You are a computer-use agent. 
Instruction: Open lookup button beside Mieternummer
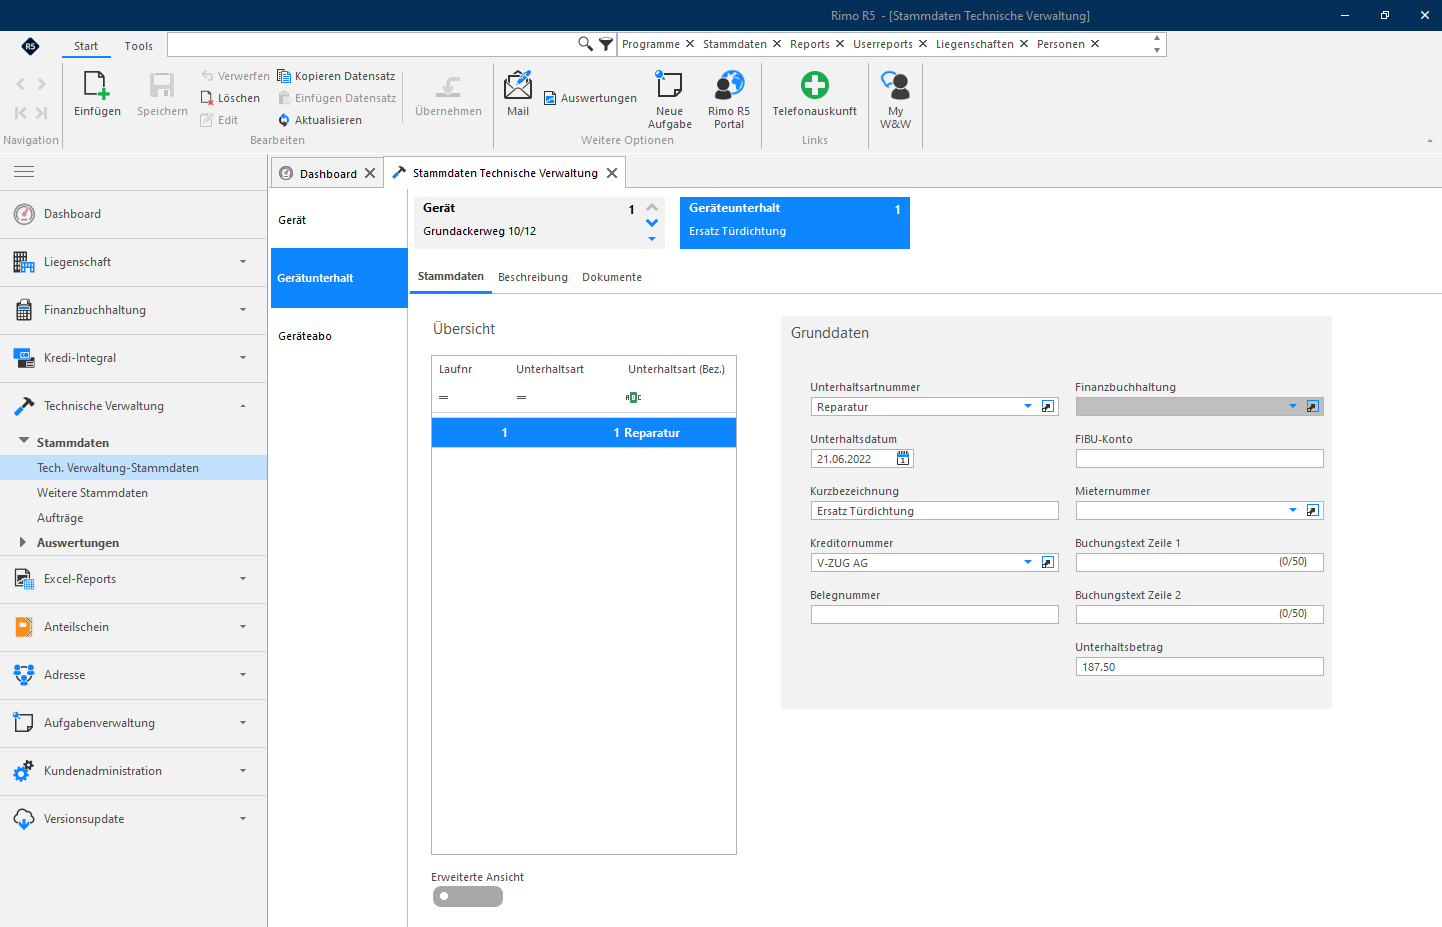(x=1313, y=511)
